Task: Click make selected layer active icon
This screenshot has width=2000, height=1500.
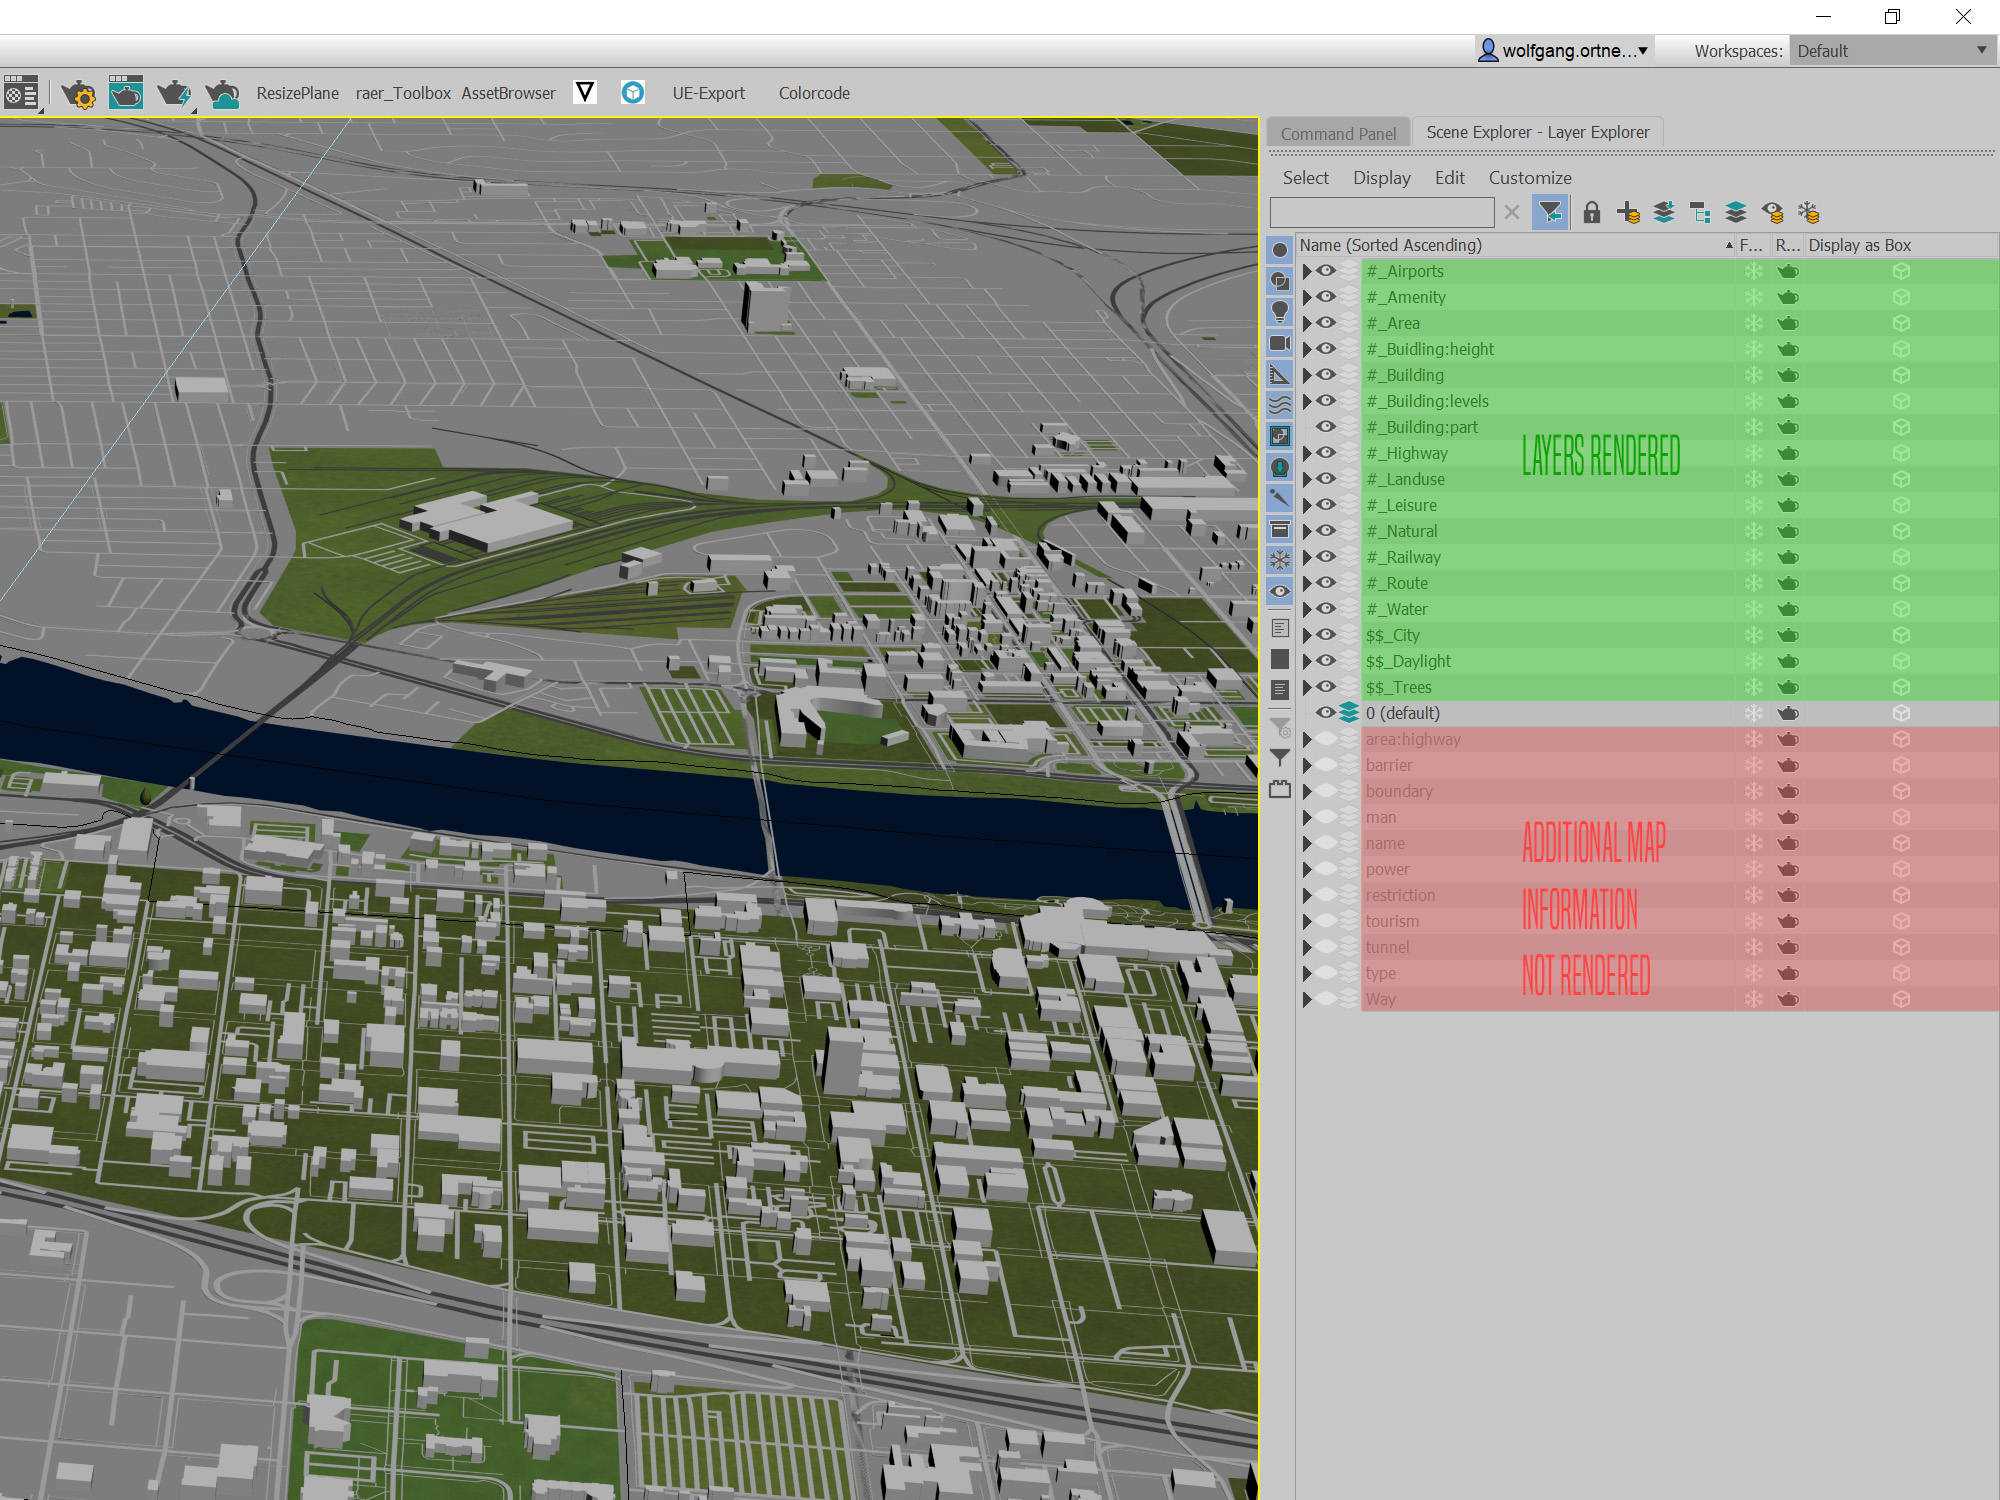Action: click(x=1736, y=212)
